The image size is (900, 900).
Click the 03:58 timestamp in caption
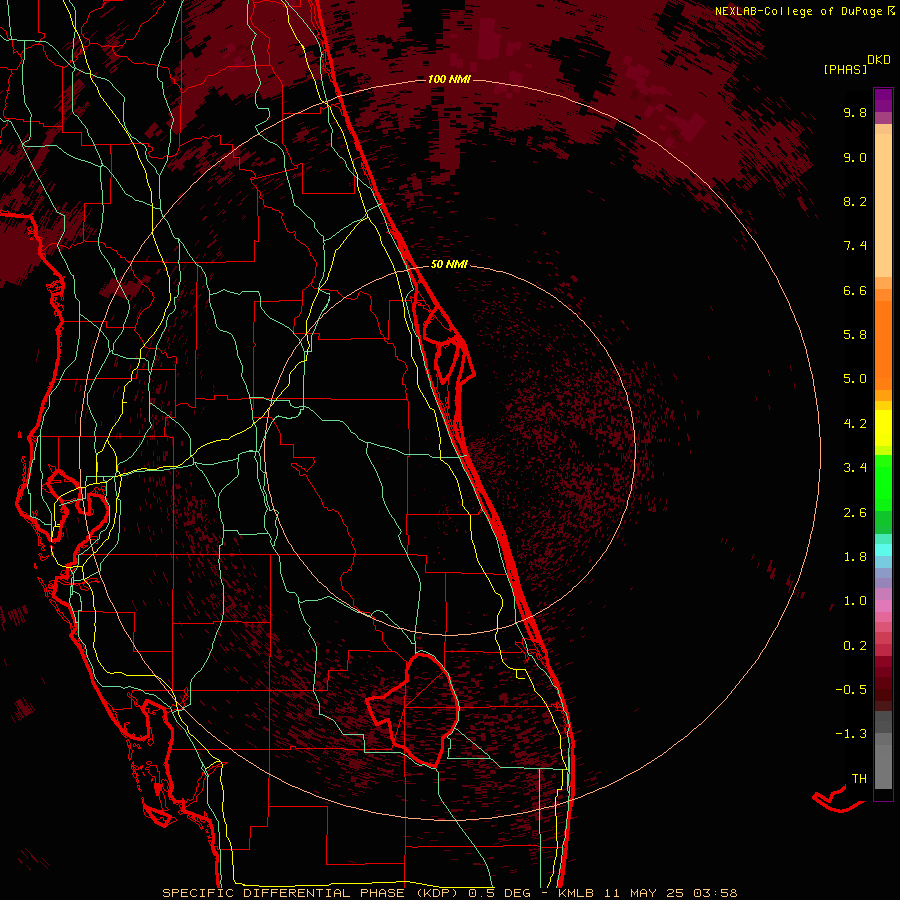715,893
